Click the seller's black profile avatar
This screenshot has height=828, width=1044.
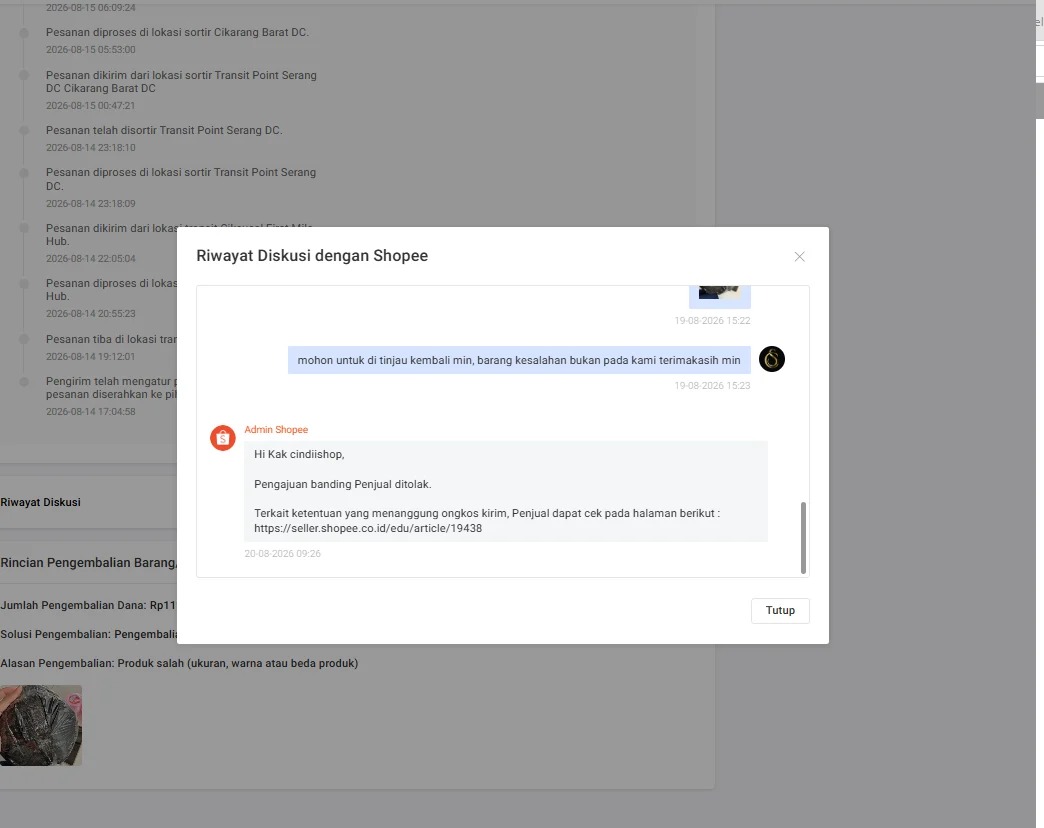coord(772,359)
